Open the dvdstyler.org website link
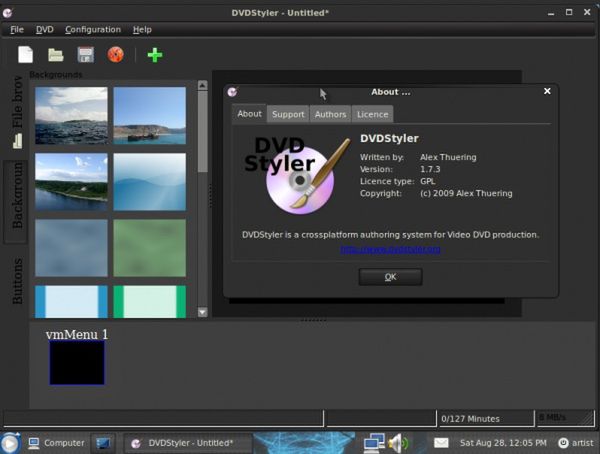Screen dimensions: 600x454 click(390, 250)
